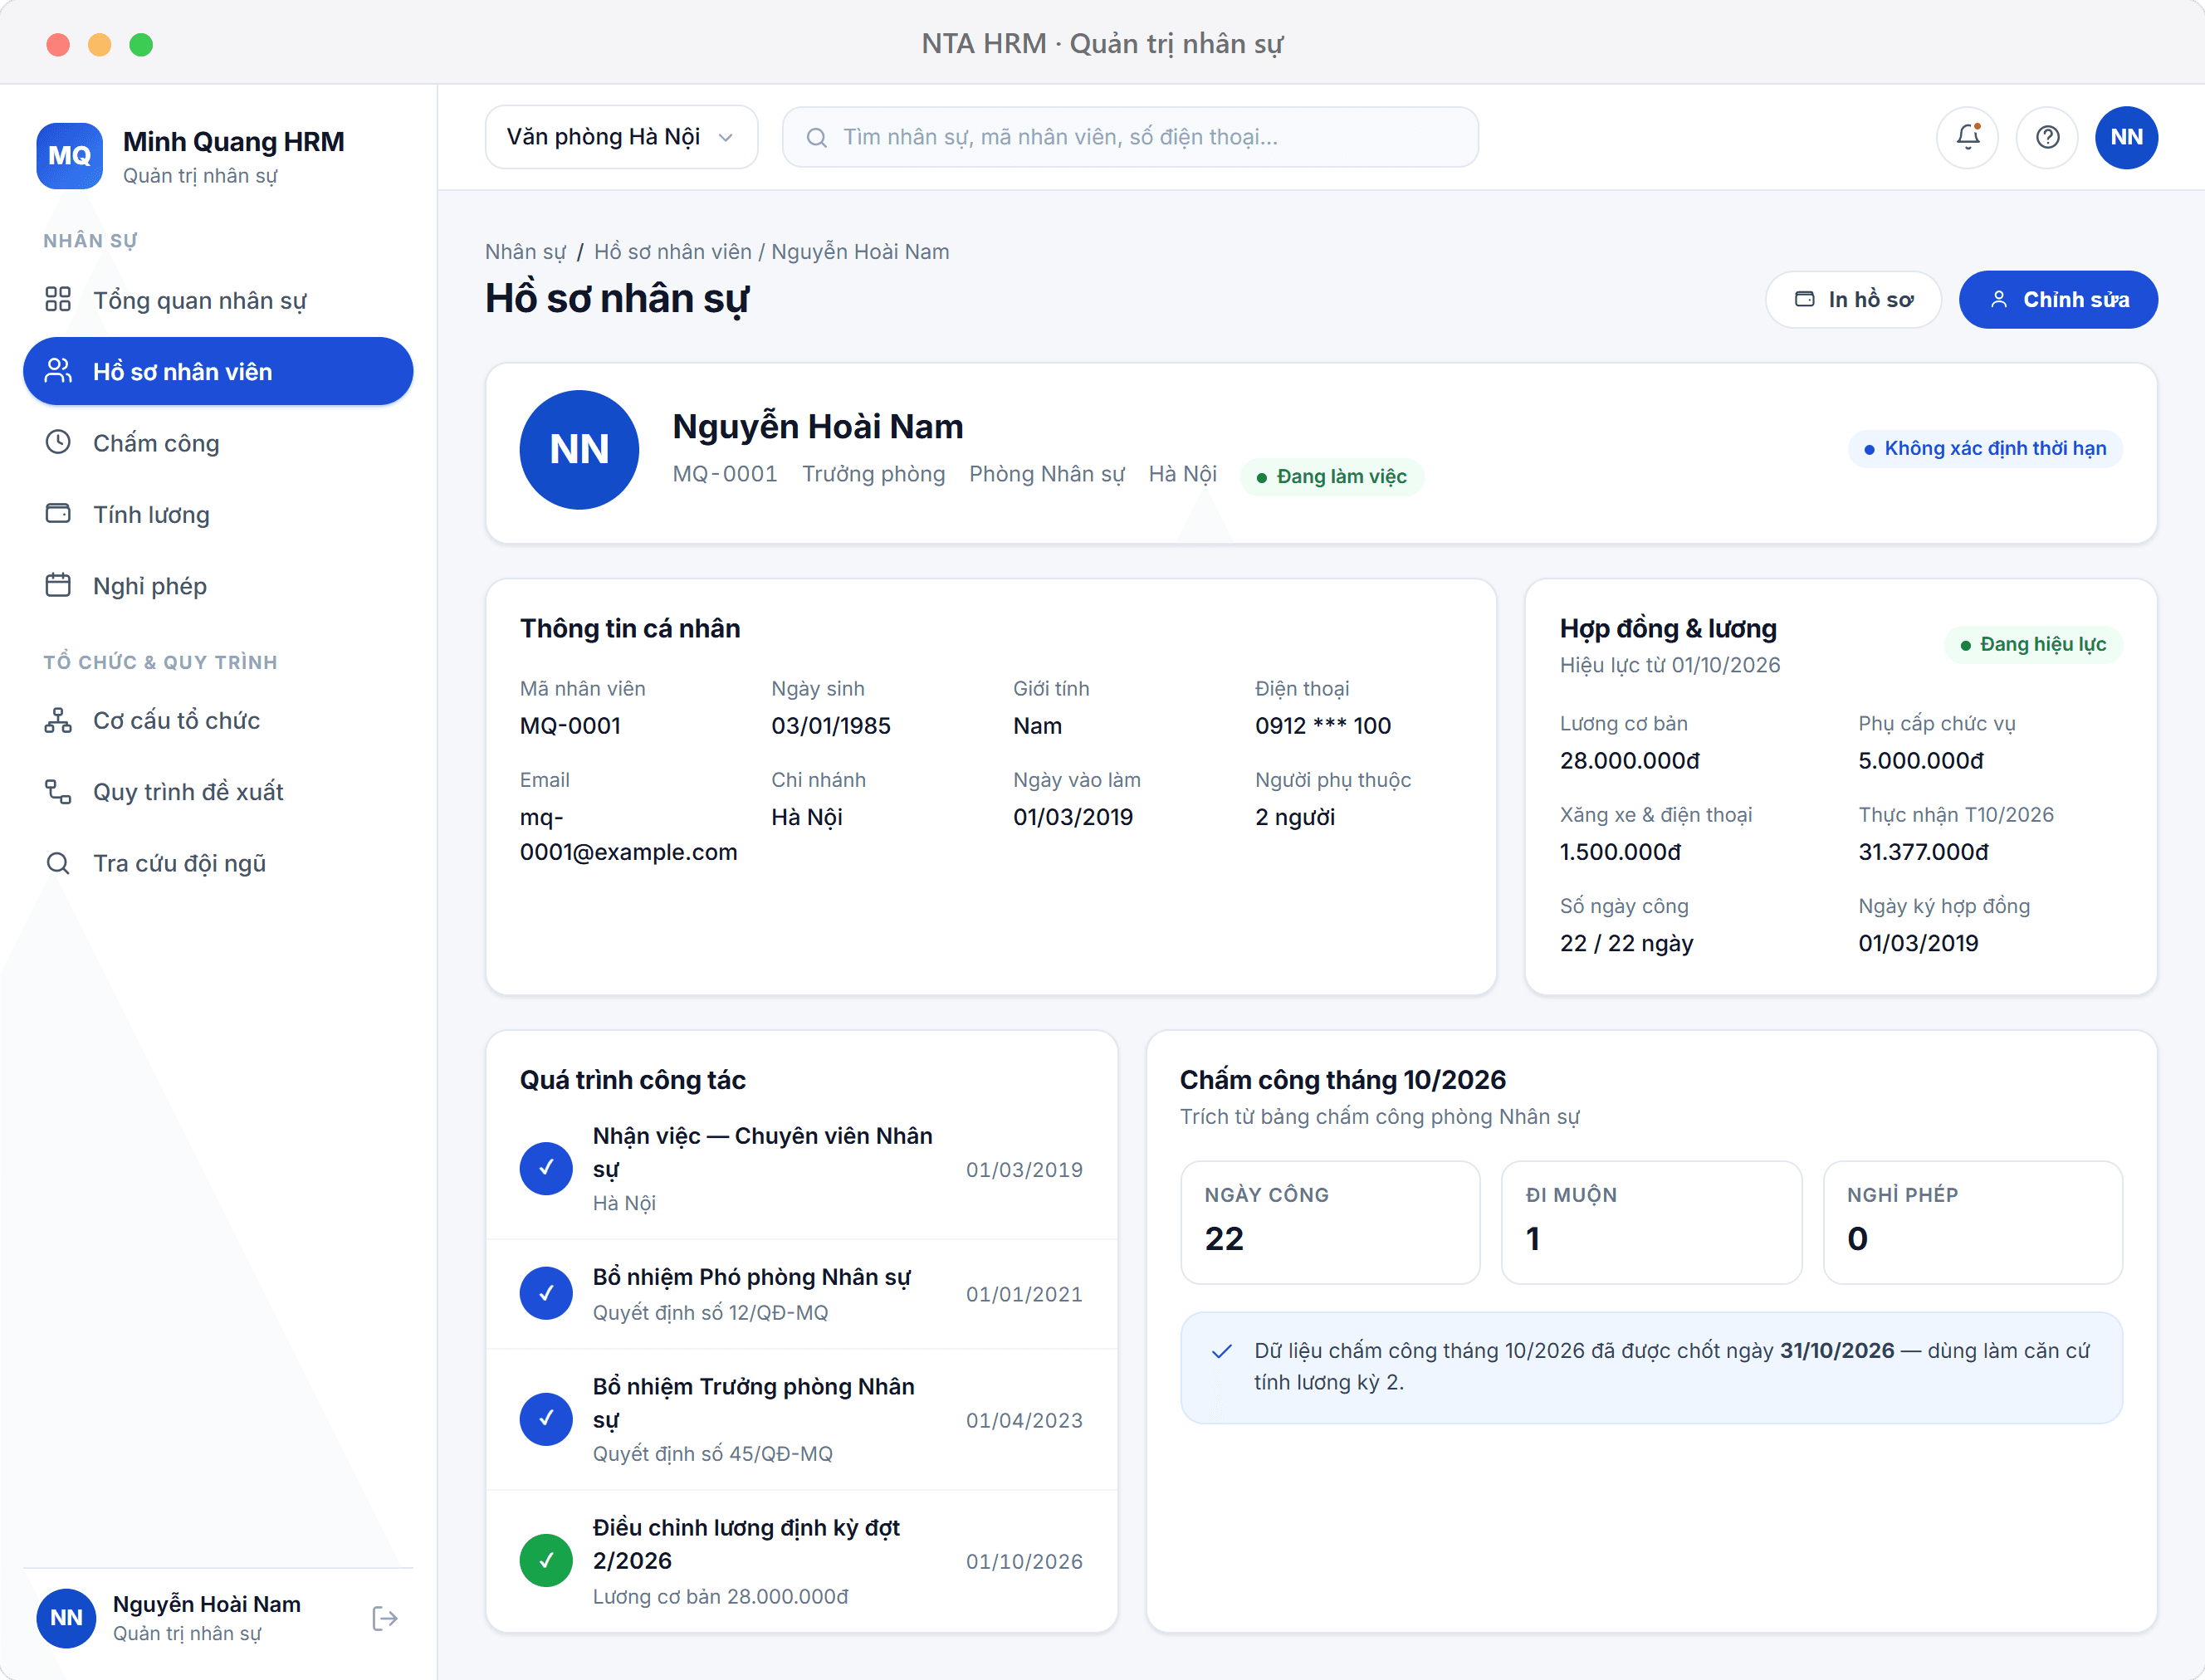Click Quyết định số 45/QĐ-MQ text
Viewport: 2205px width, 1680px height.
(x=712, y=1454)
